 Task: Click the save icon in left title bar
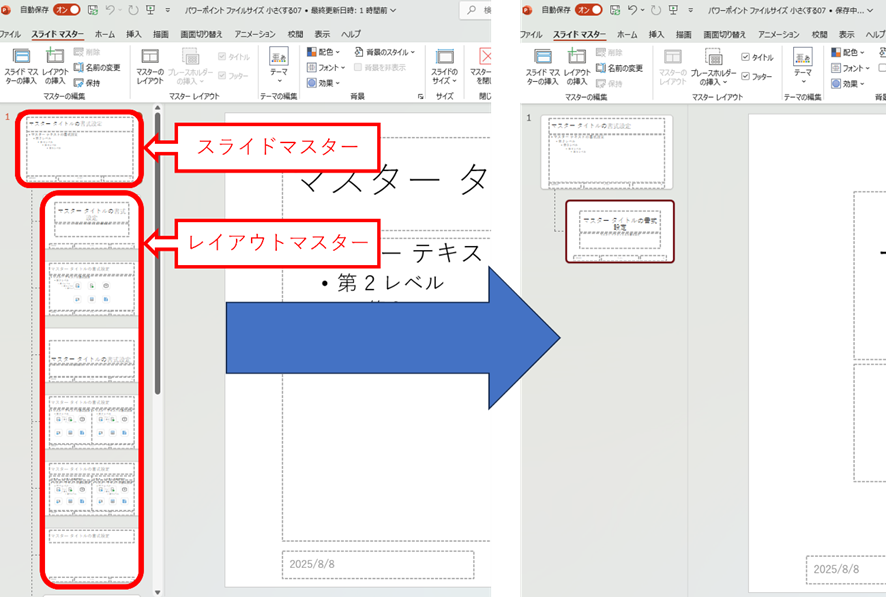pyautogui.click(x=93, y=10)
